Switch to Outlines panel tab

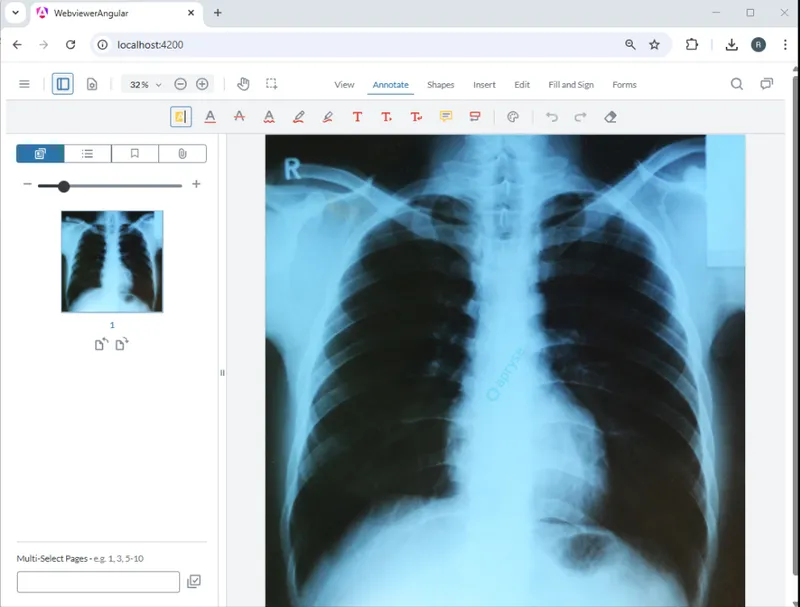[88, 154]
